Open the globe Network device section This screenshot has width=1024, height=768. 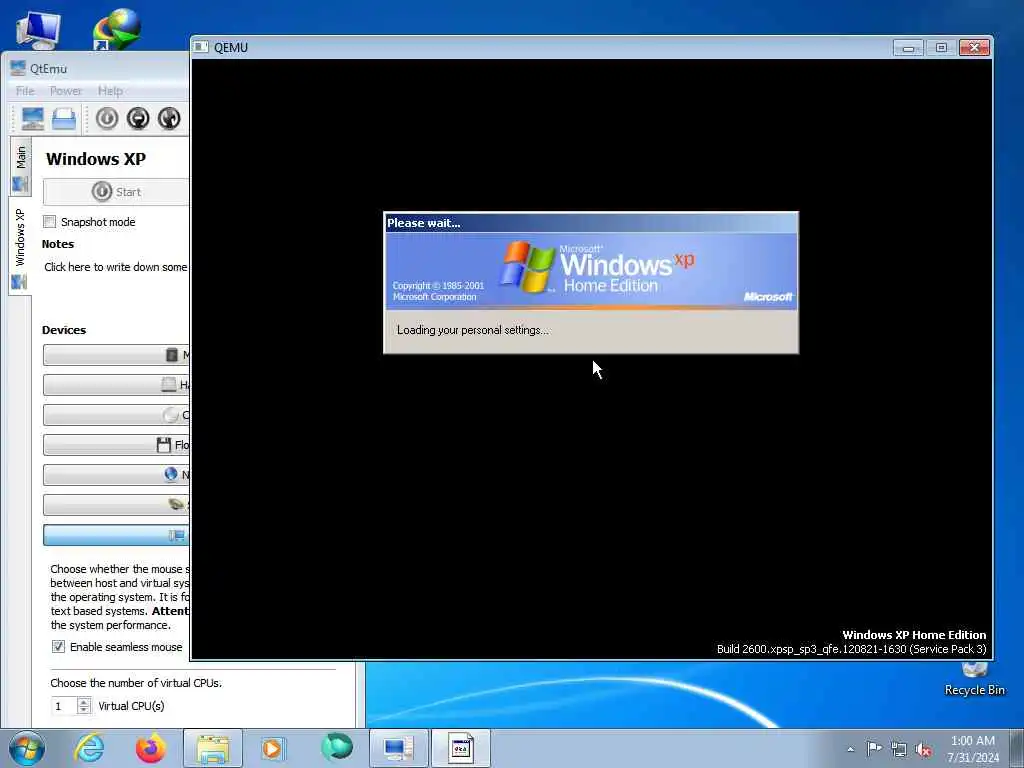point(116,475)
